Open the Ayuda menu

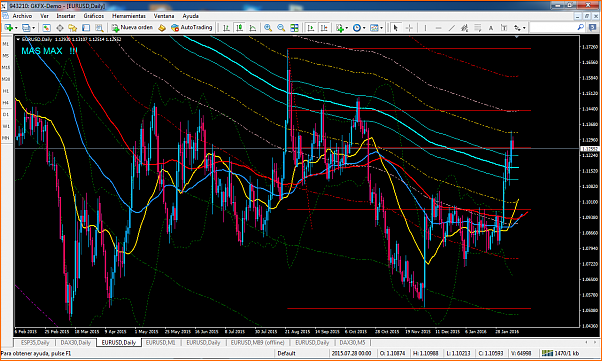click(x=190, y=16)
